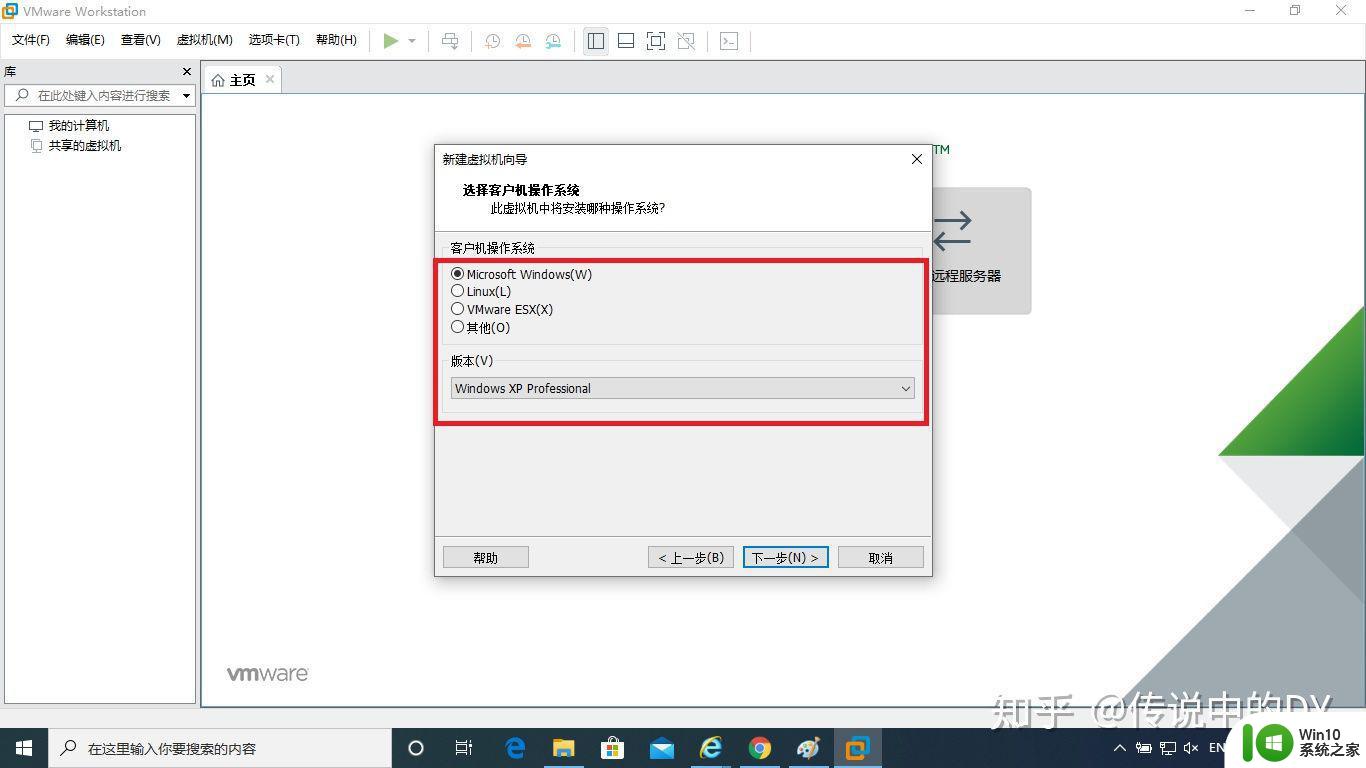This screenshot has height=768, width=1366.
Task: Click the taskbar search box
Action: tap(220, 748)
